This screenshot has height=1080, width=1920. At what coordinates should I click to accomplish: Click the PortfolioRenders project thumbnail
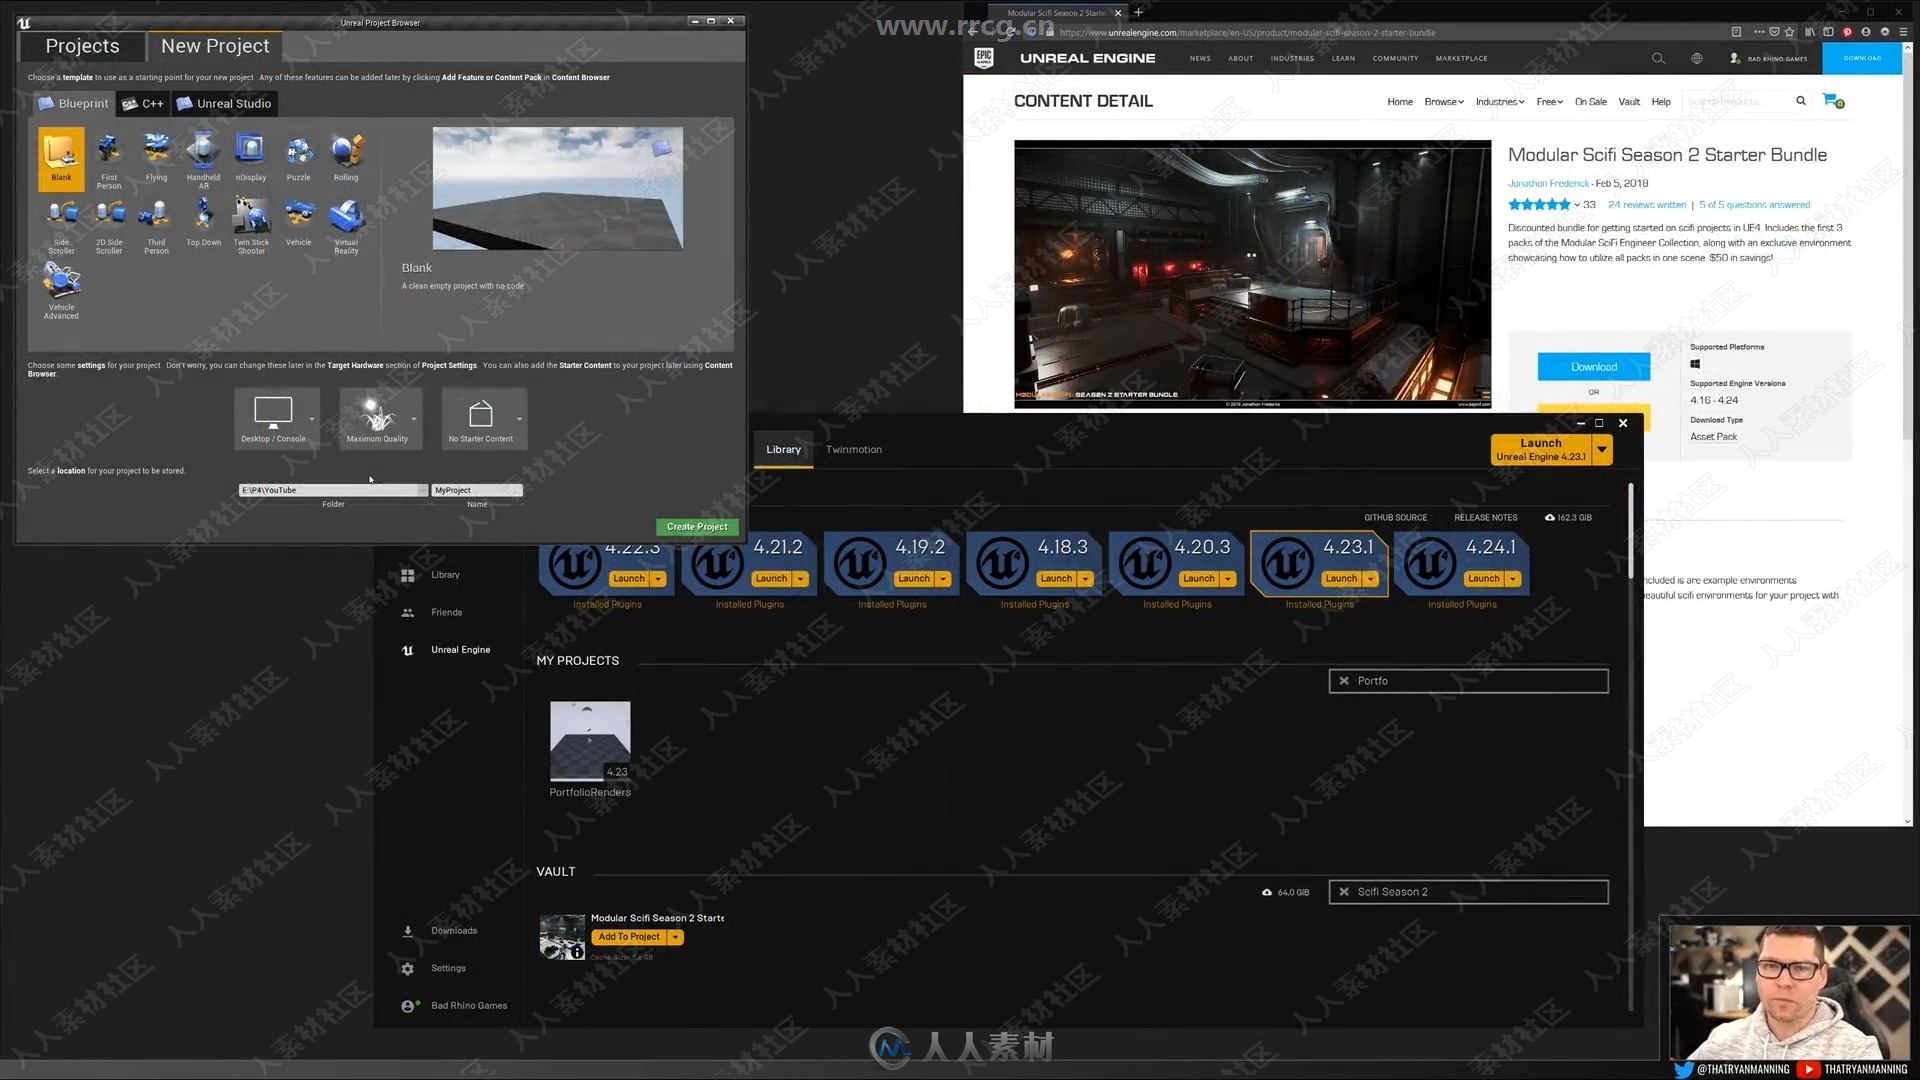coord(589,741)
